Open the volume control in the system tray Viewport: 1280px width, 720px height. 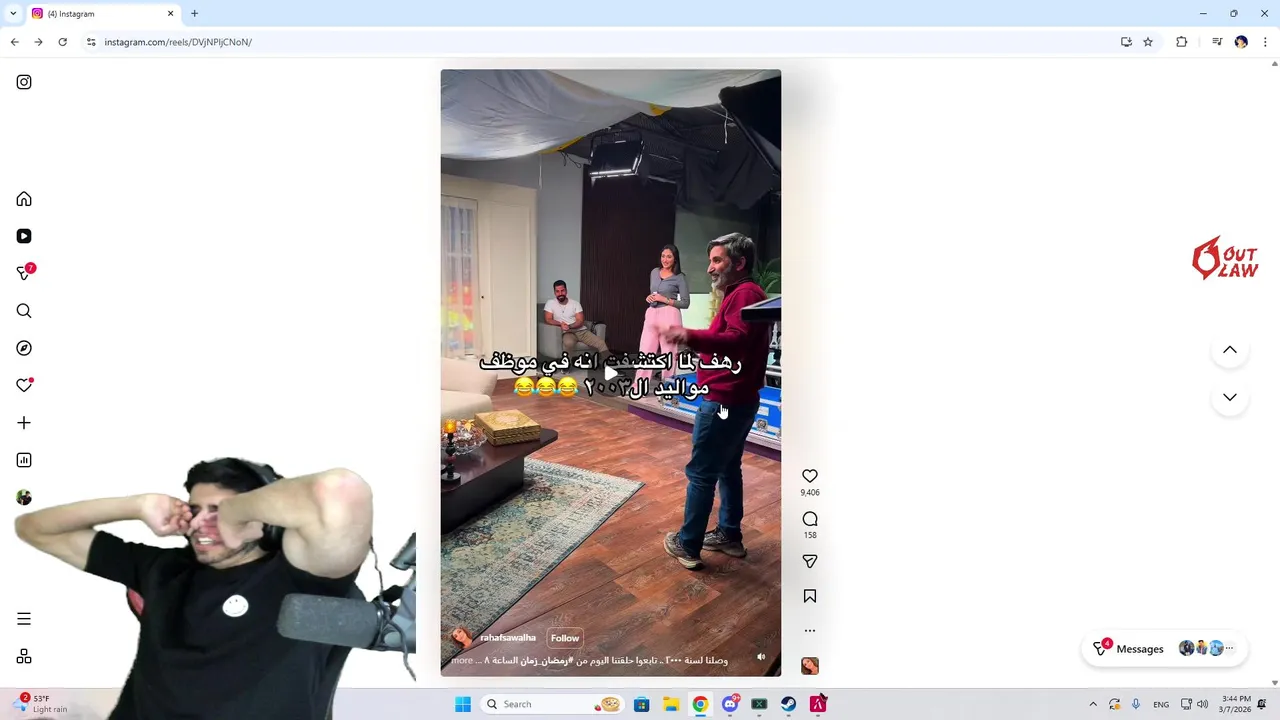[1202, 704]
